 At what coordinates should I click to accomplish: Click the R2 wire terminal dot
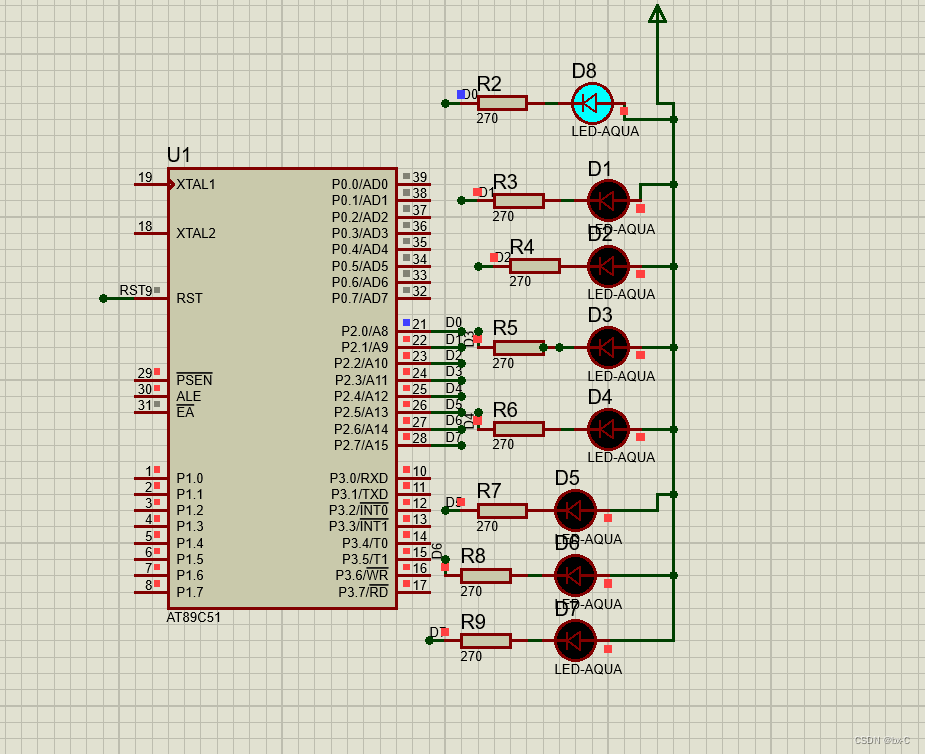point(445,103)
